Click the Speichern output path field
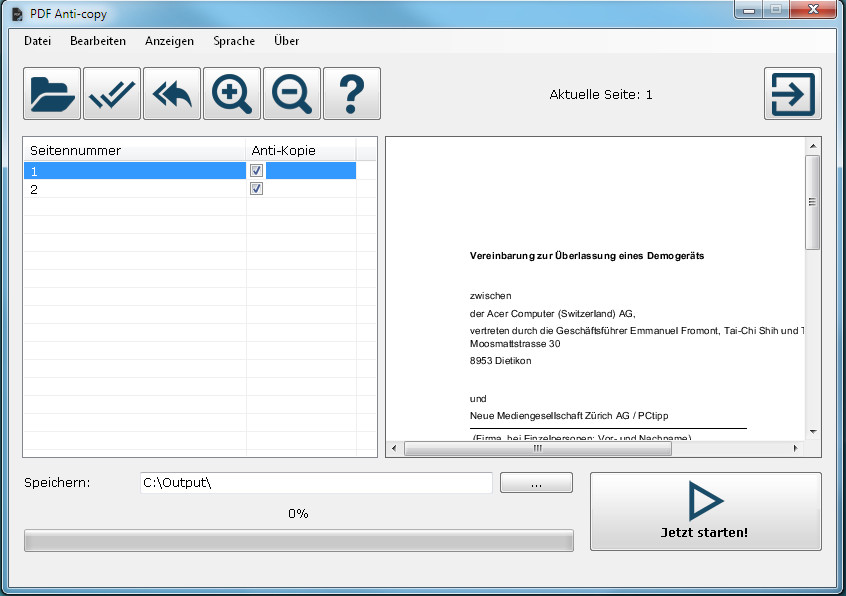The image size is (846, 596). (316, 483)
